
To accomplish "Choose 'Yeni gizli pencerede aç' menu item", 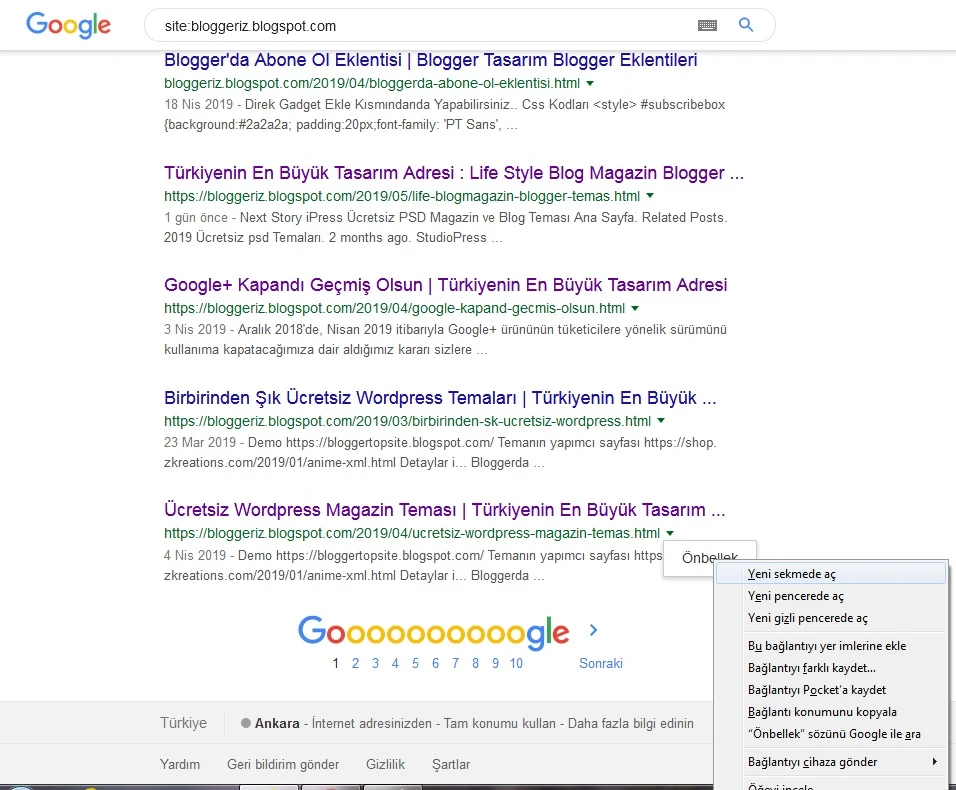I will point(830,617).
